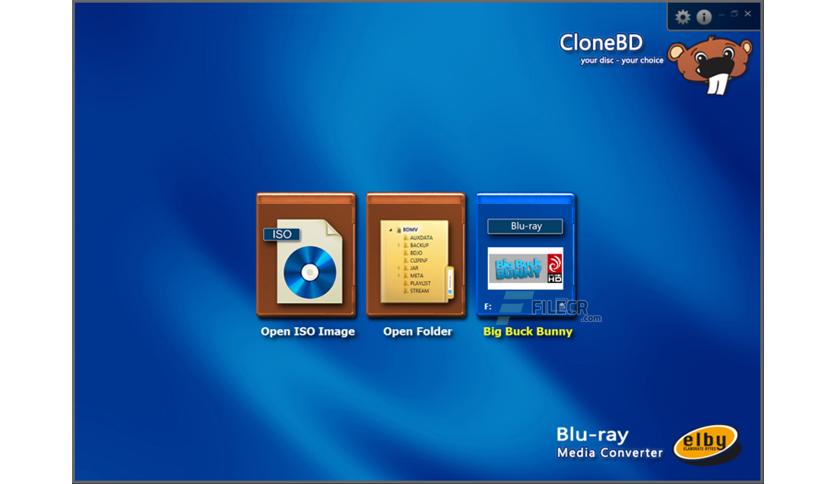Click the Open ISO Image disc tile

coord(306,255)
